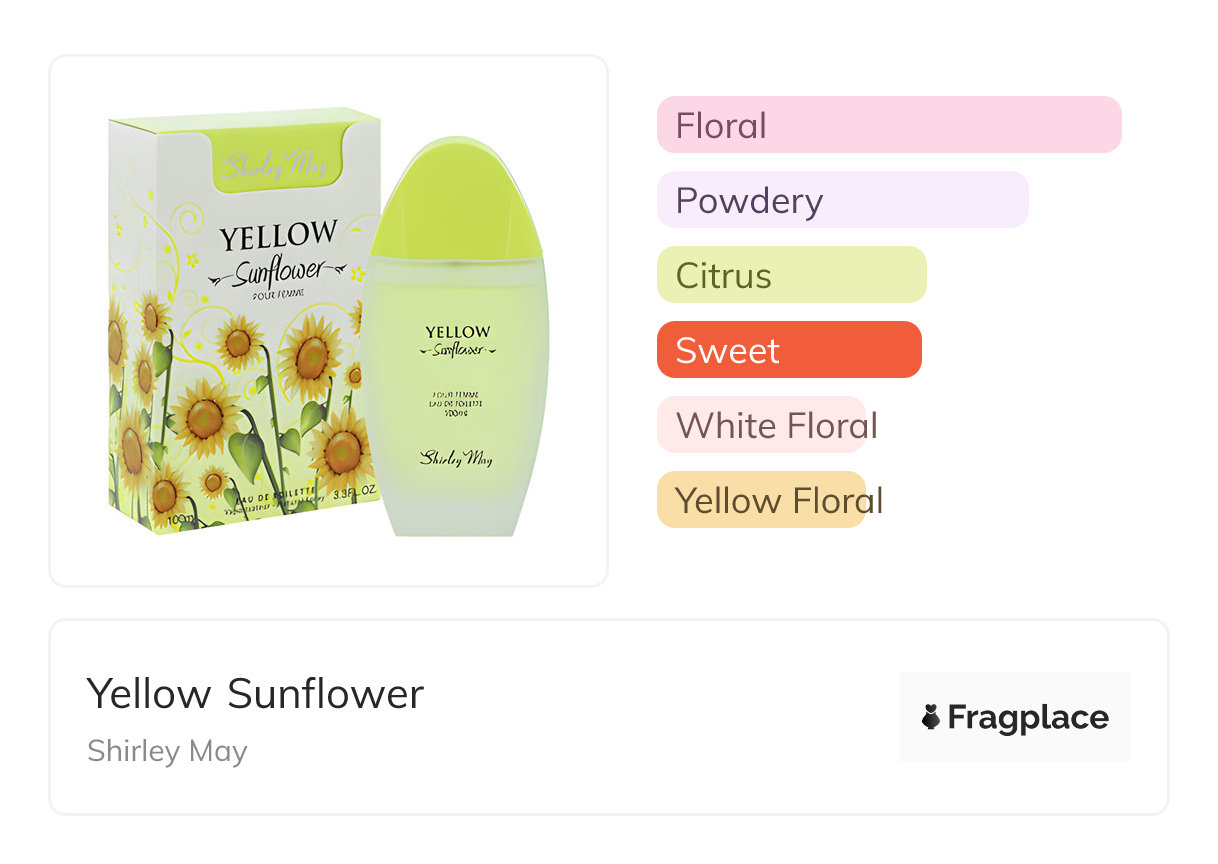Screen dimensions: 1218x864
Task: Click the Yellow Floral accord bar
Action: click(x=761, y=500)
